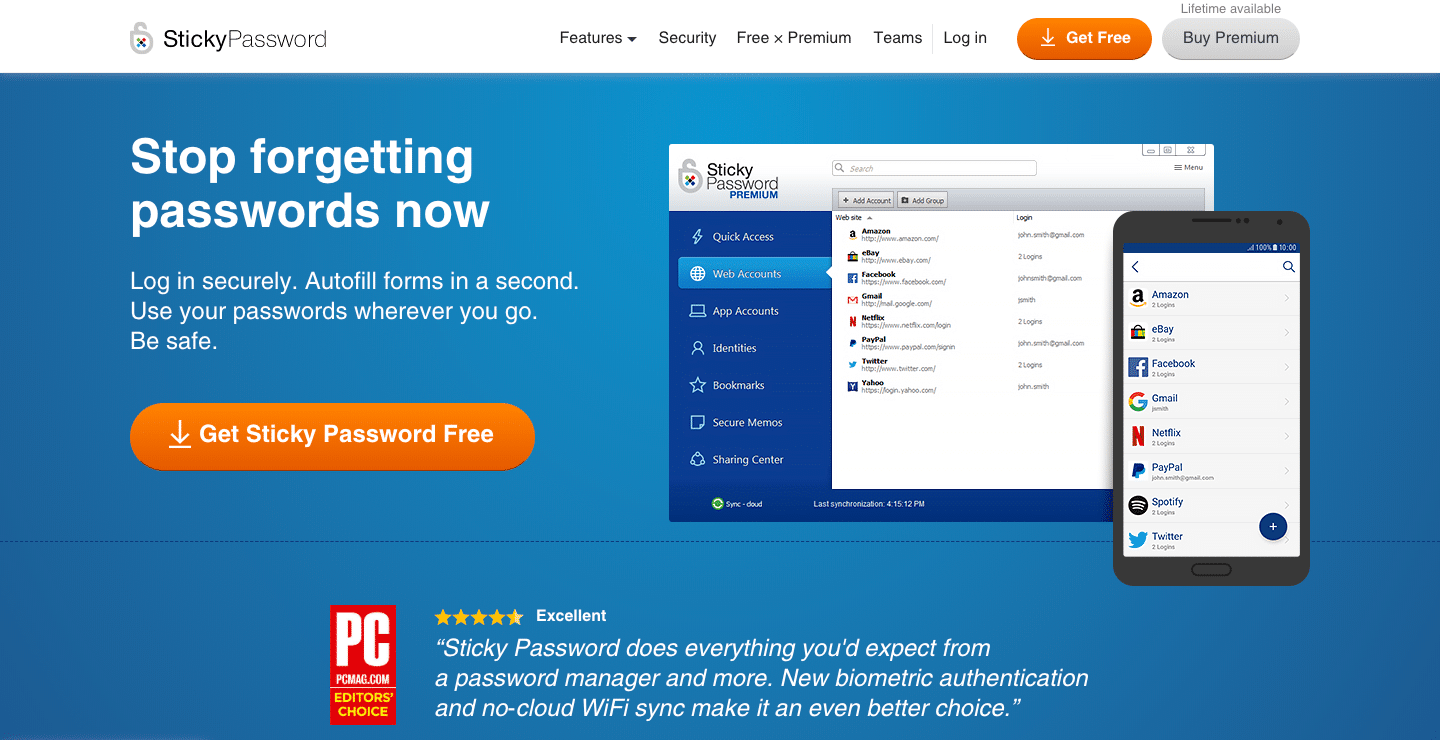Tap the Amazon logo on phone list
This screenshot has height=740, width=1440.
[x=1138, y=298]
